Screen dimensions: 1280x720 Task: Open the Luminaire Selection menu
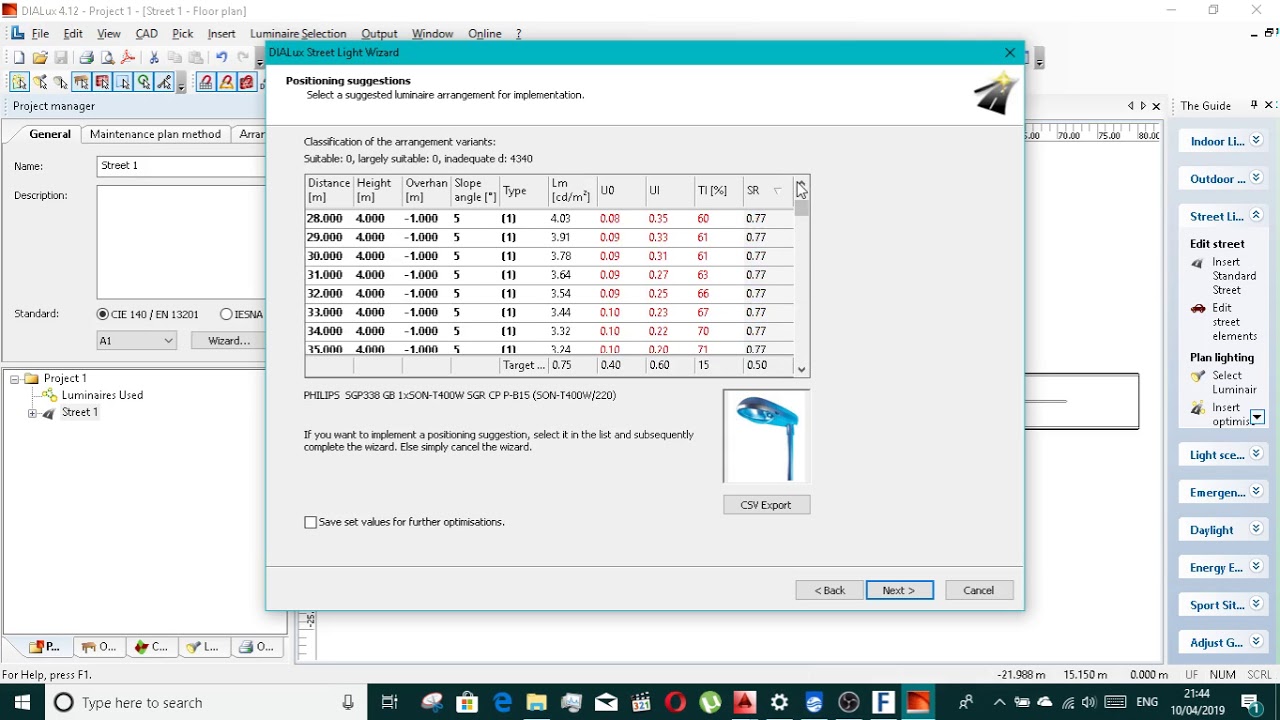[298, 34]
